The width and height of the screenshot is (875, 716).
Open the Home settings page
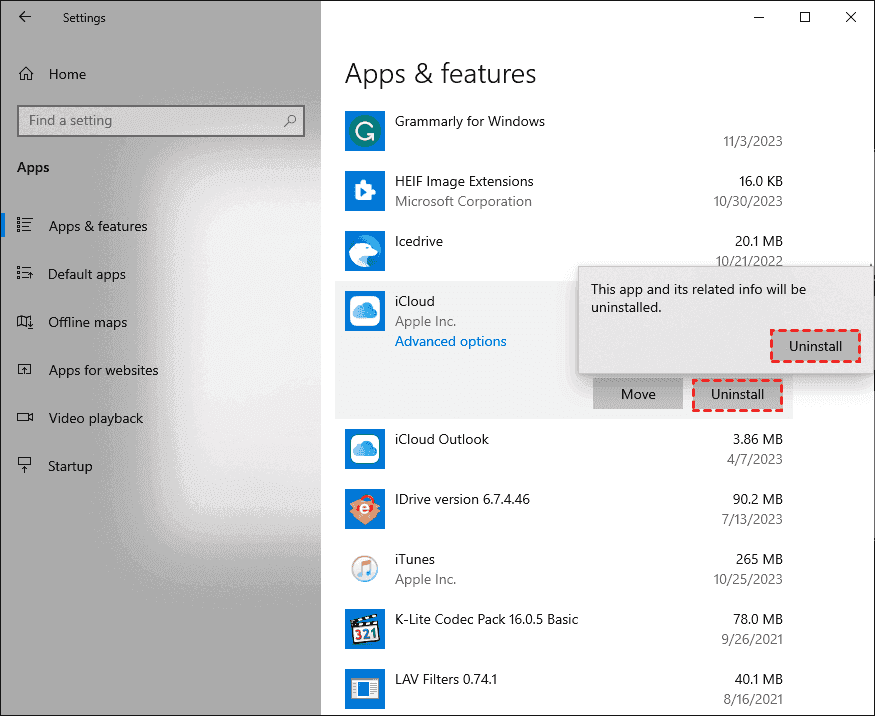[66, 74]
